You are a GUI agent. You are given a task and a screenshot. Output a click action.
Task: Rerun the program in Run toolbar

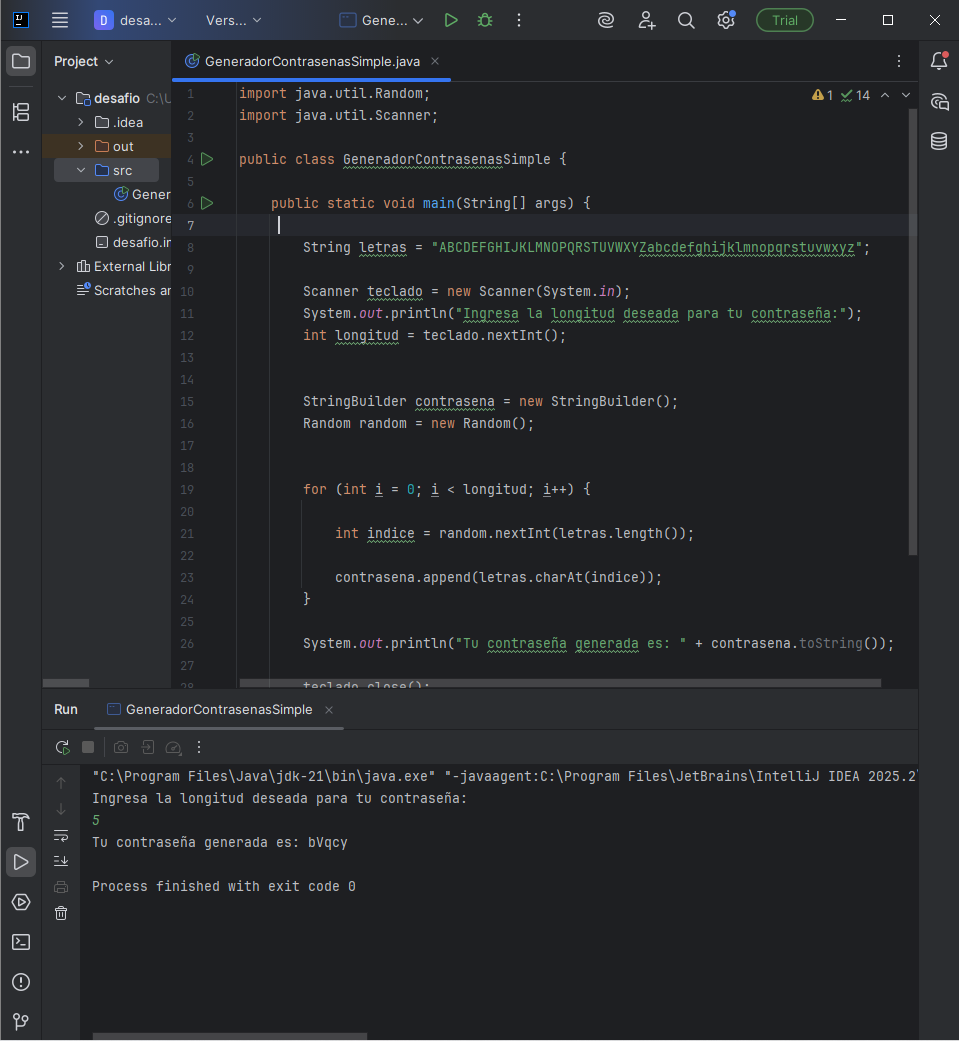tap(62, 748)
